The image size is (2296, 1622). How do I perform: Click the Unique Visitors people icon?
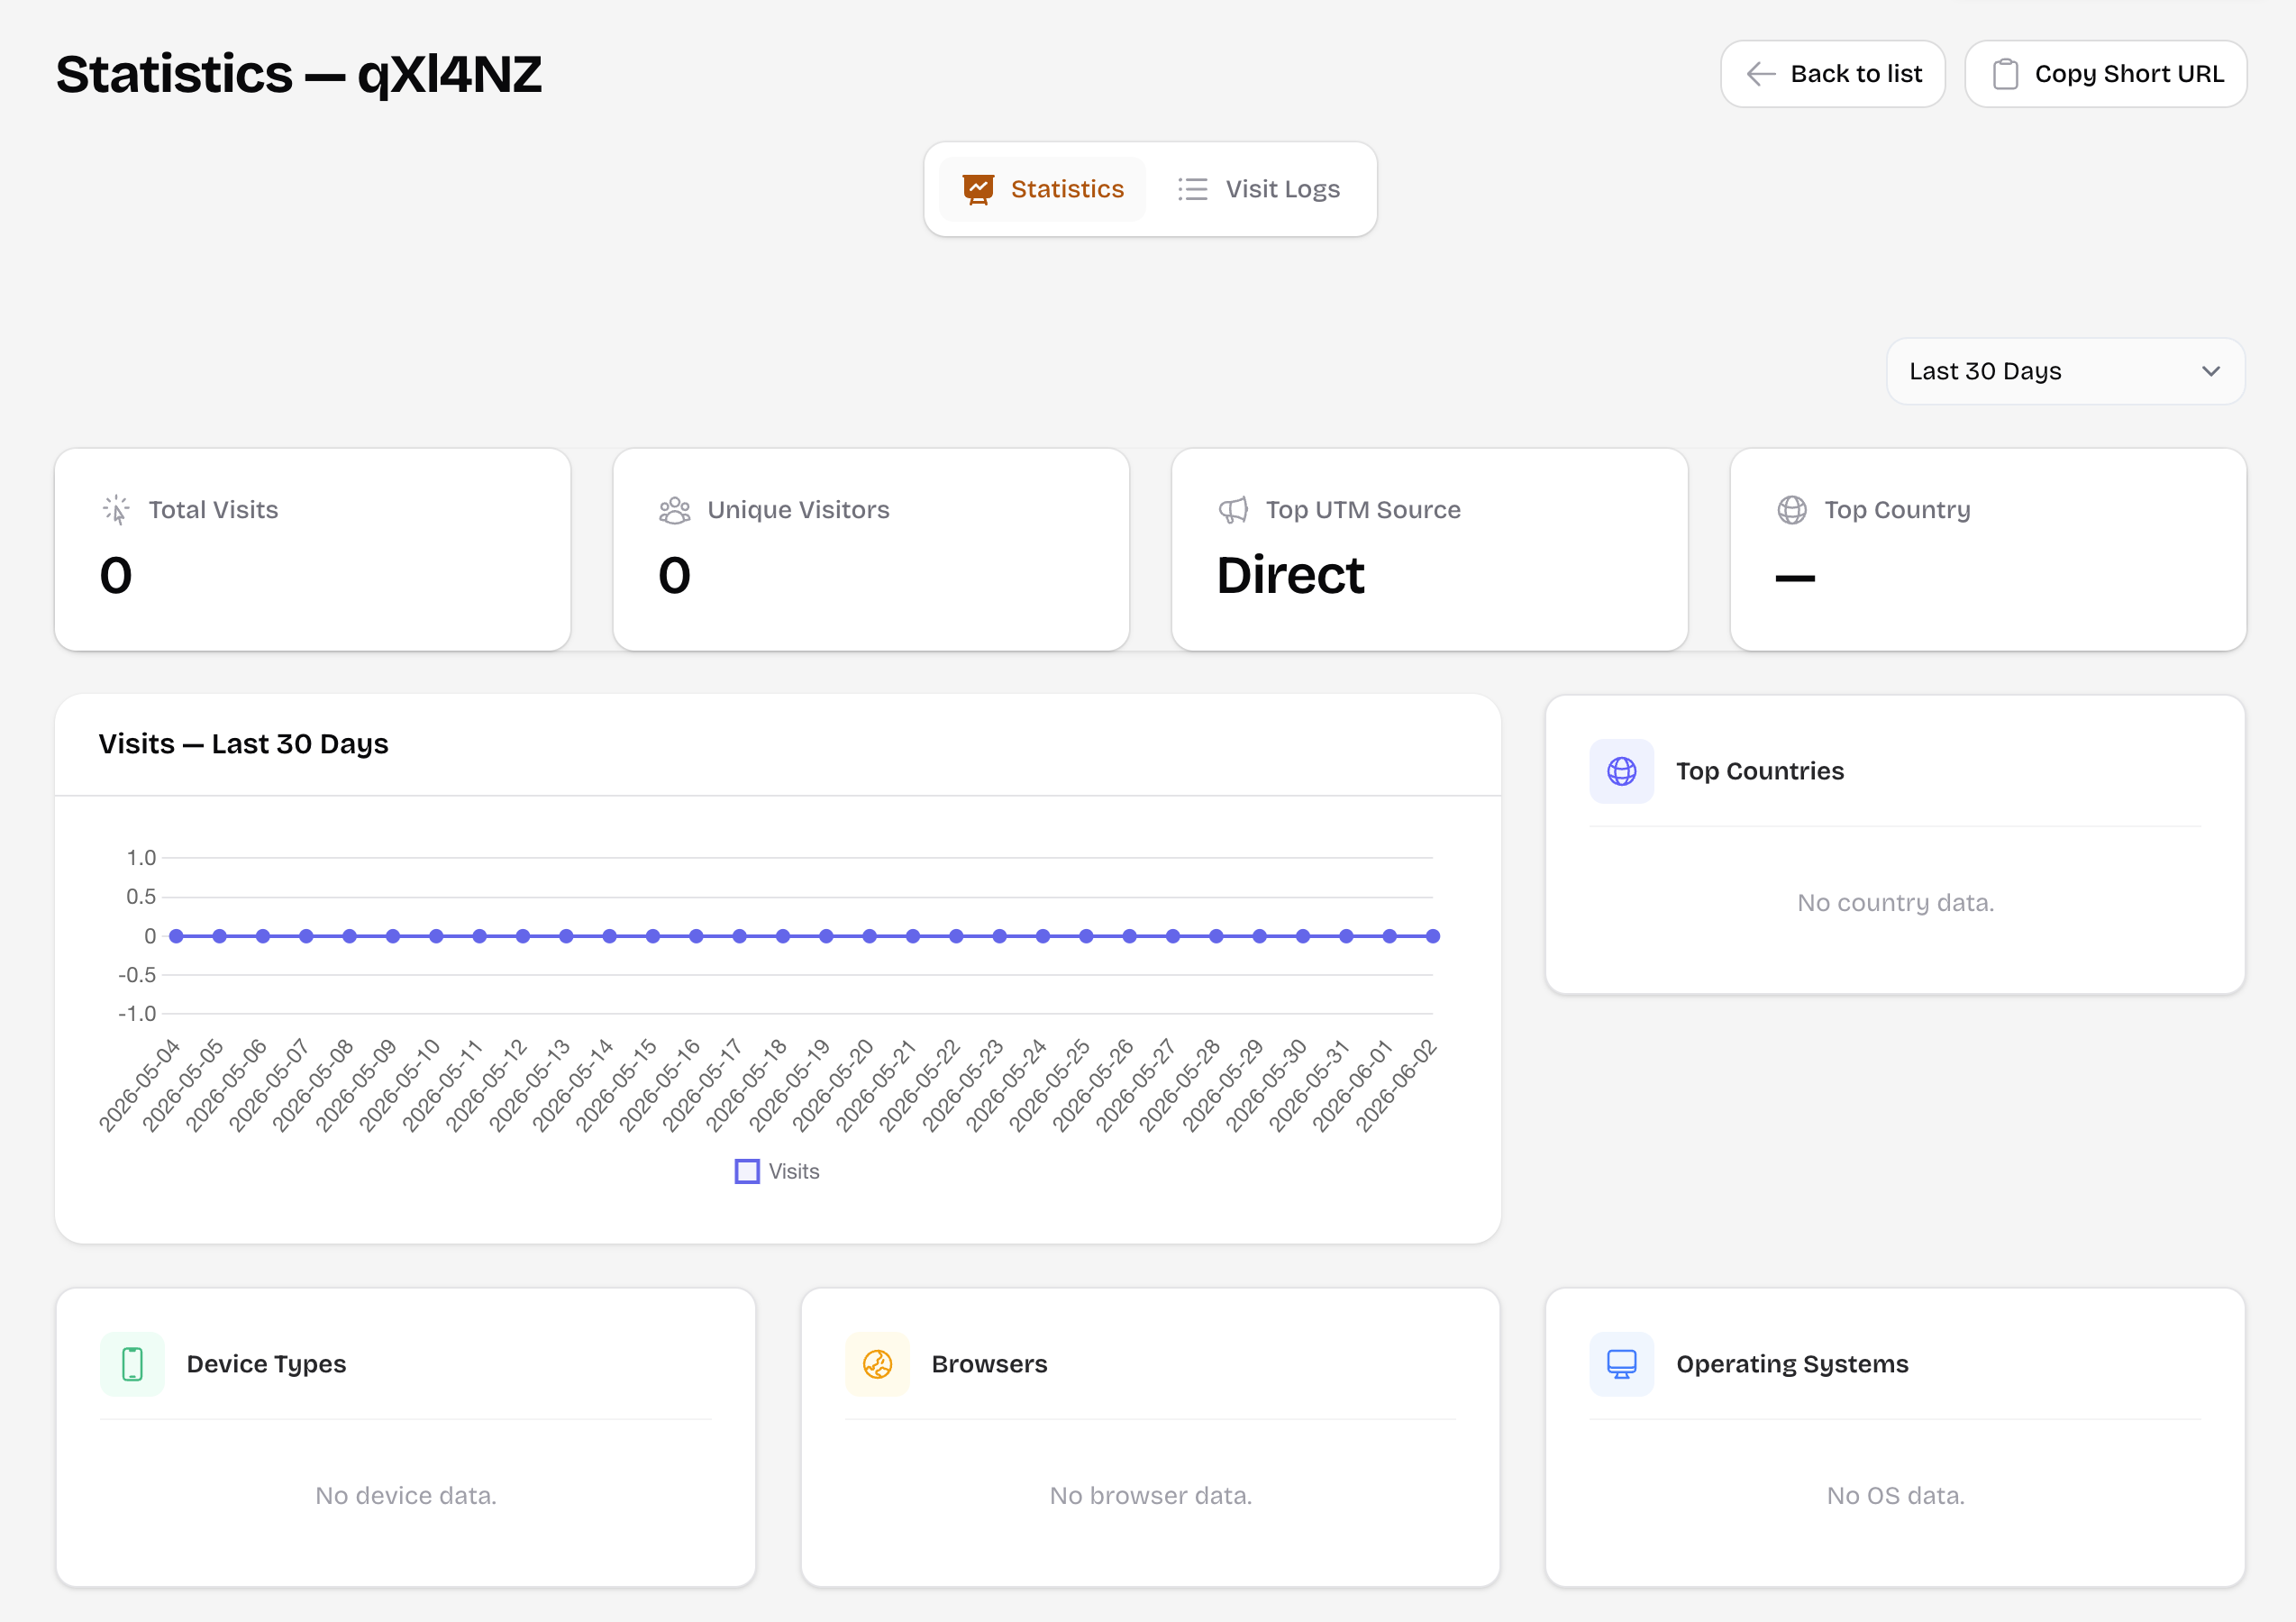coord(675,510)
